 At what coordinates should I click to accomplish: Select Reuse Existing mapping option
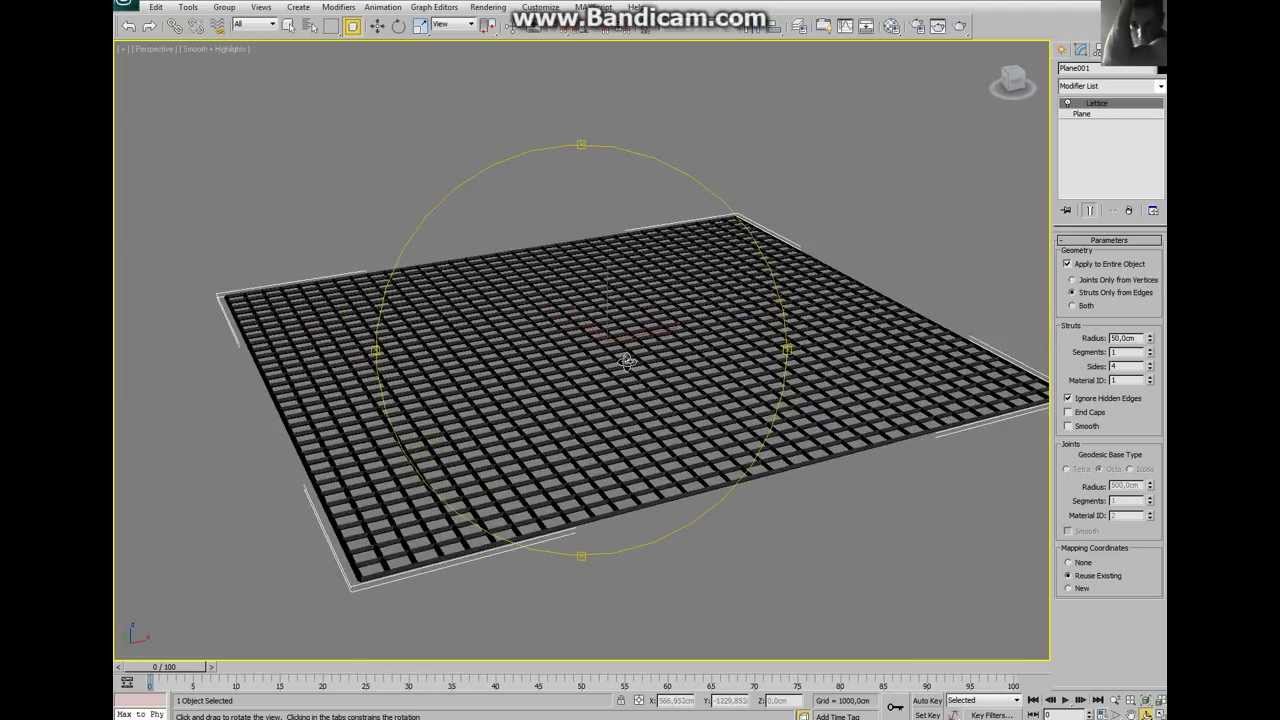(x=1069, y=576)
